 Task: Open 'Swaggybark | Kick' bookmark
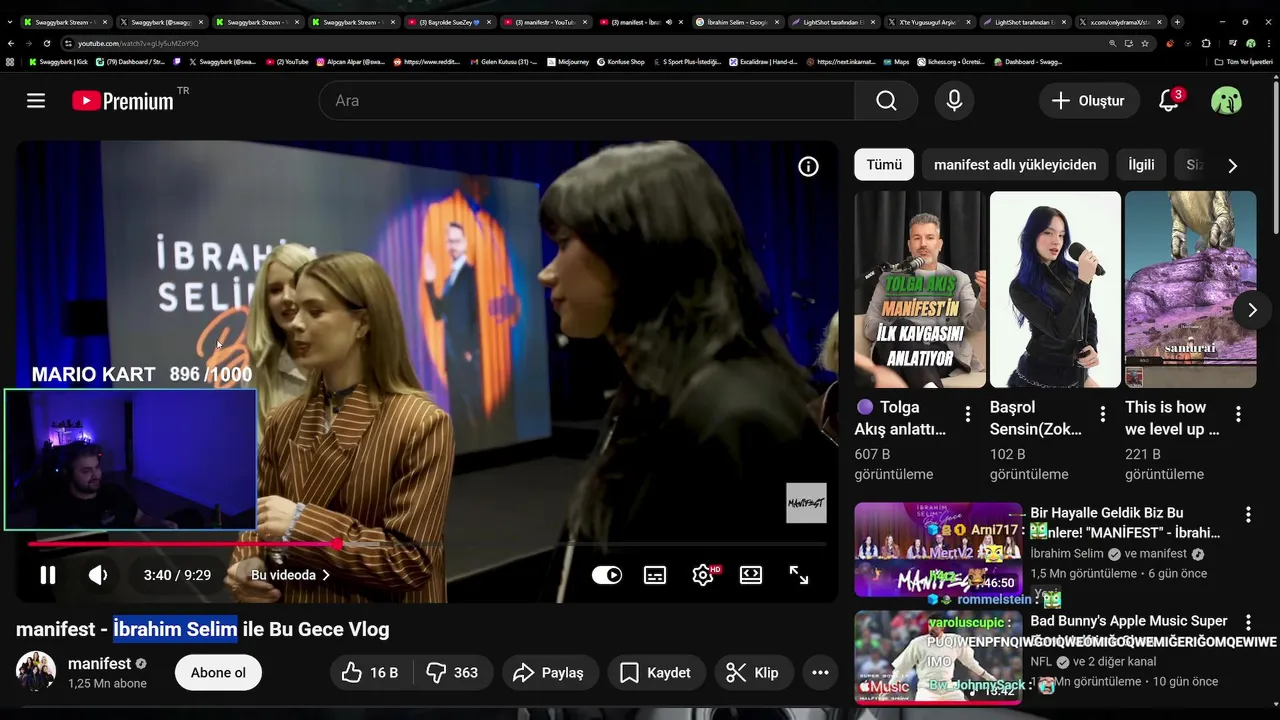(58, 62)
